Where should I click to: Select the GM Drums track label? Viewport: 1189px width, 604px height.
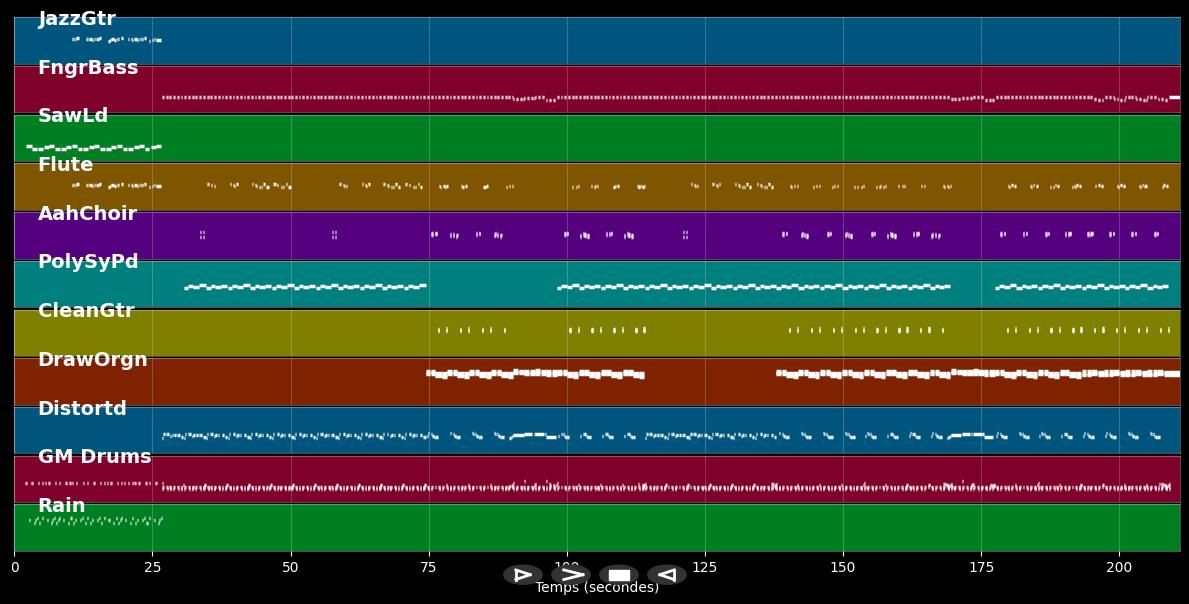pyautogui.click(x=95, y=457)
